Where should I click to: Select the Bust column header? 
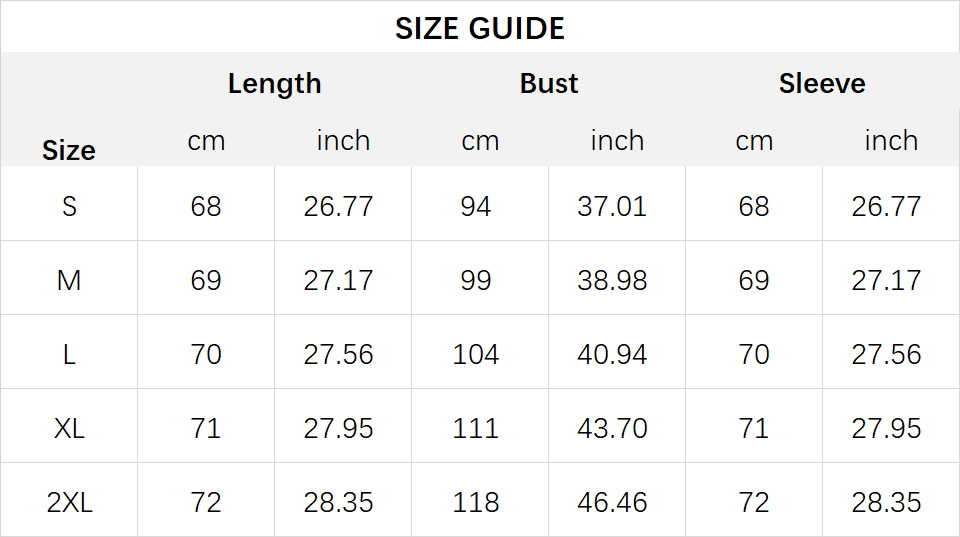point(549,83)
